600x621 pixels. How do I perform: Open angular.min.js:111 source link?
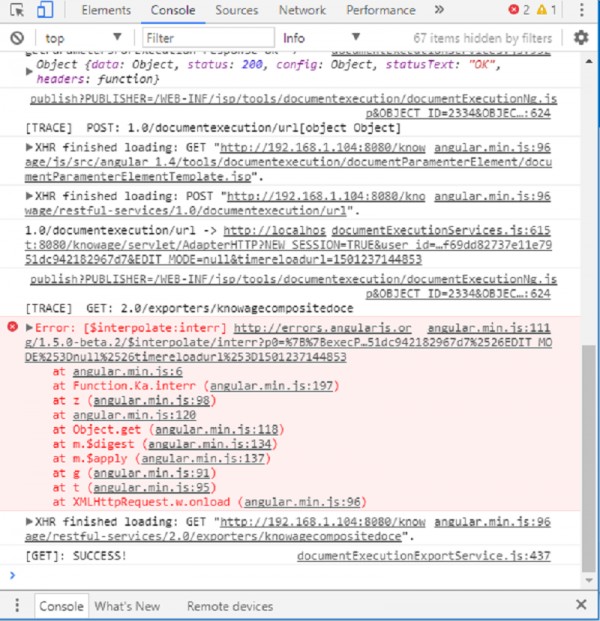tap(489, 328)
